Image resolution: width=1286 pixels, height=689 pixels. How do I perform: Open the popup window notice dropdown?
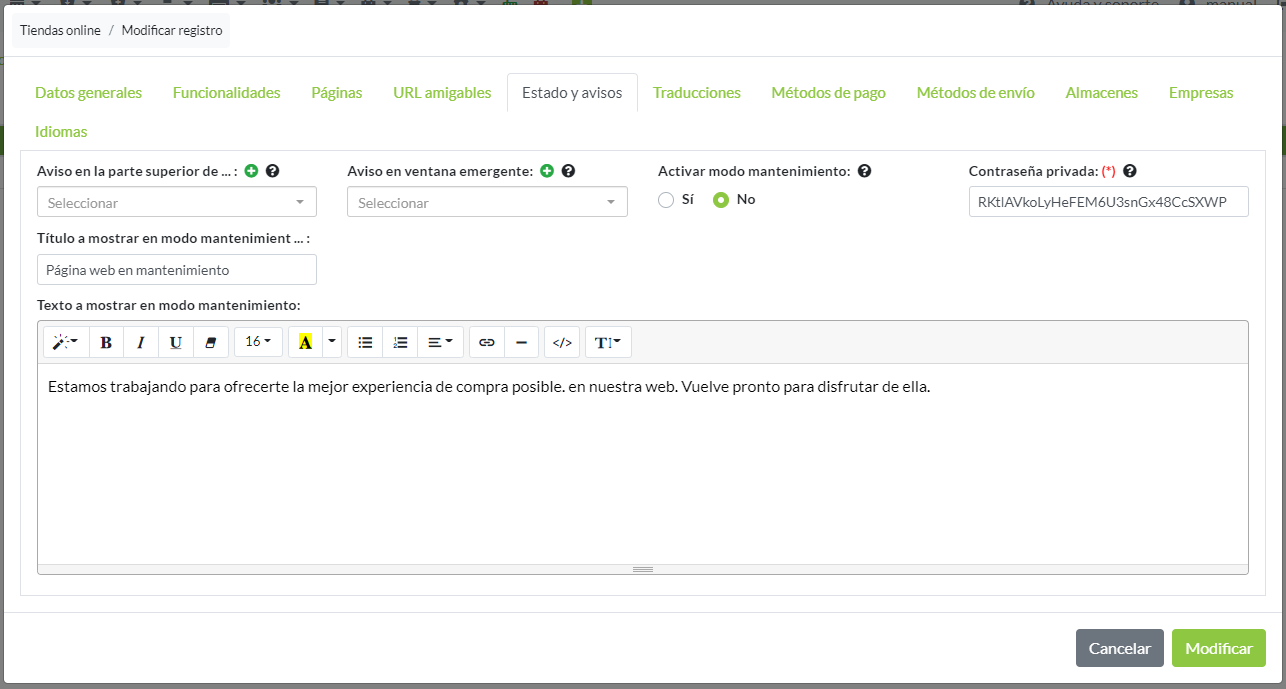487,202
